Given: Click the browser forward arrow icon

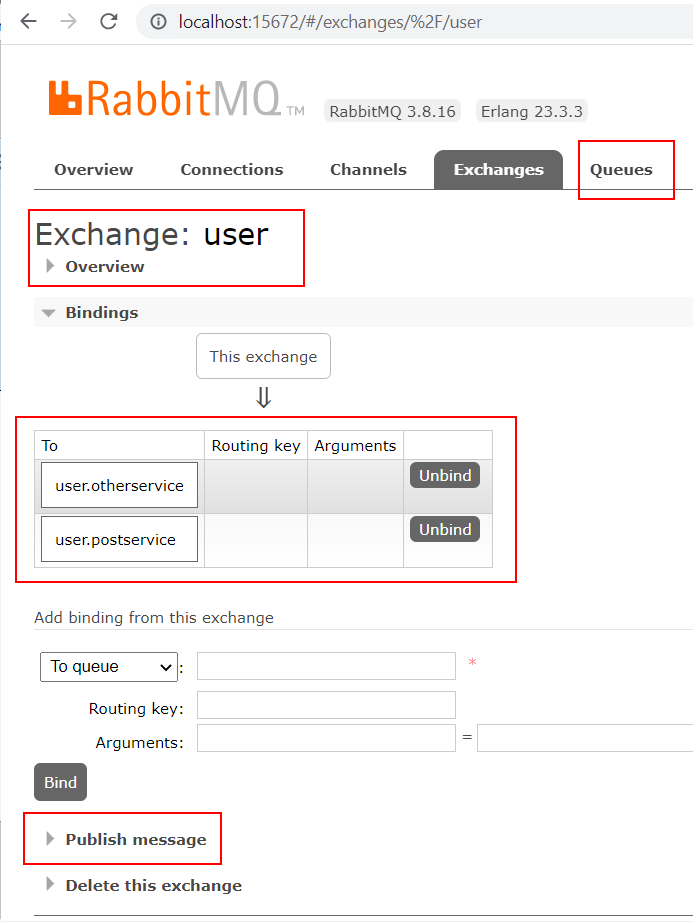Looking at the screenshot, I should point(69,22).
